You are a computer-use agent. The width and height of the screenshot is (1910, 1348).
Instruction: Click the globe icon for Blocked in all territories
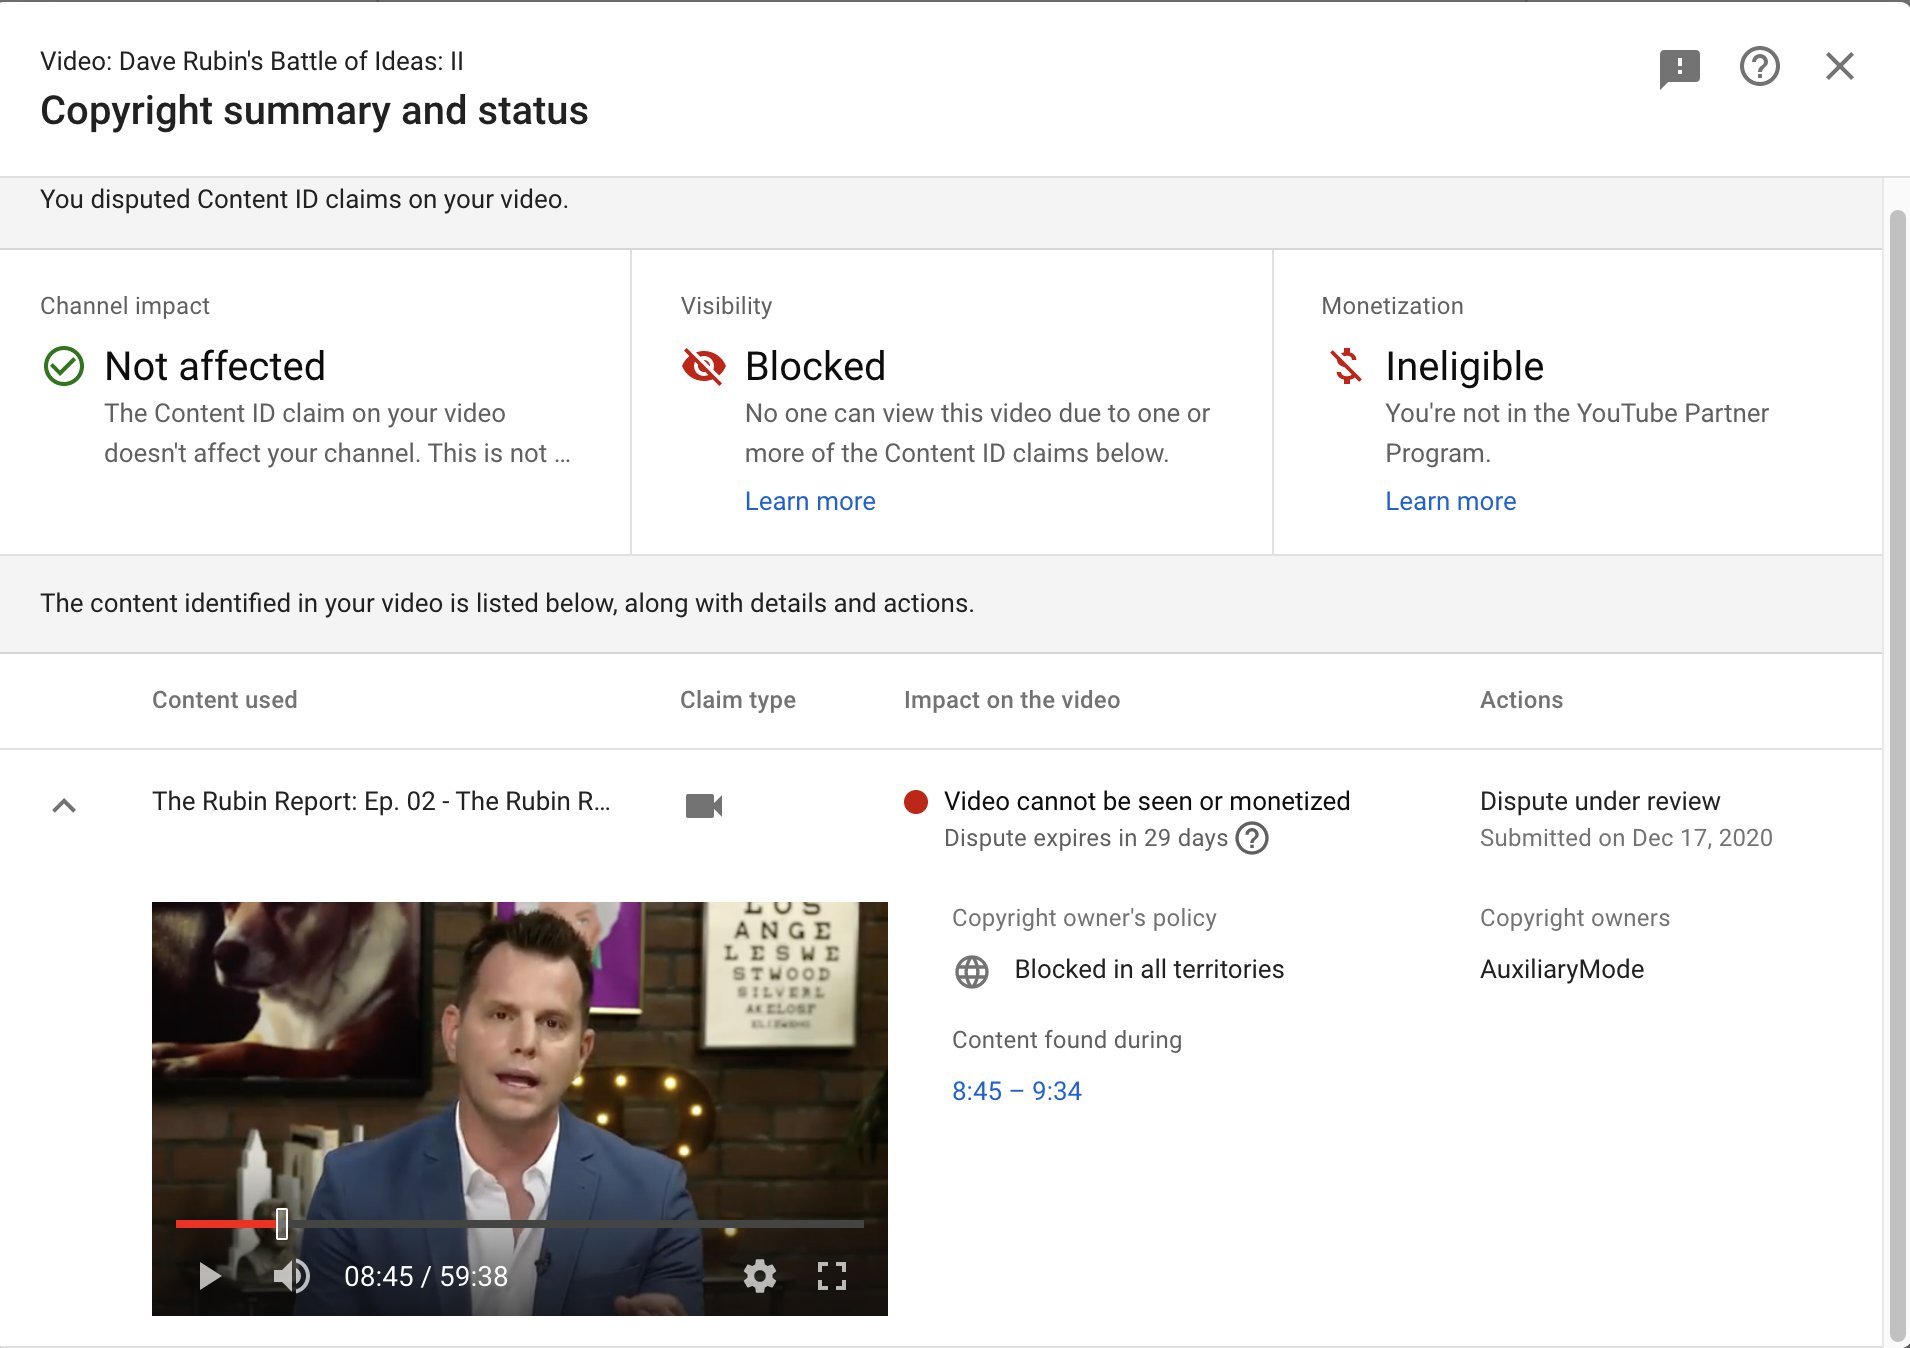pyautogui.click(x=972, y=971)
